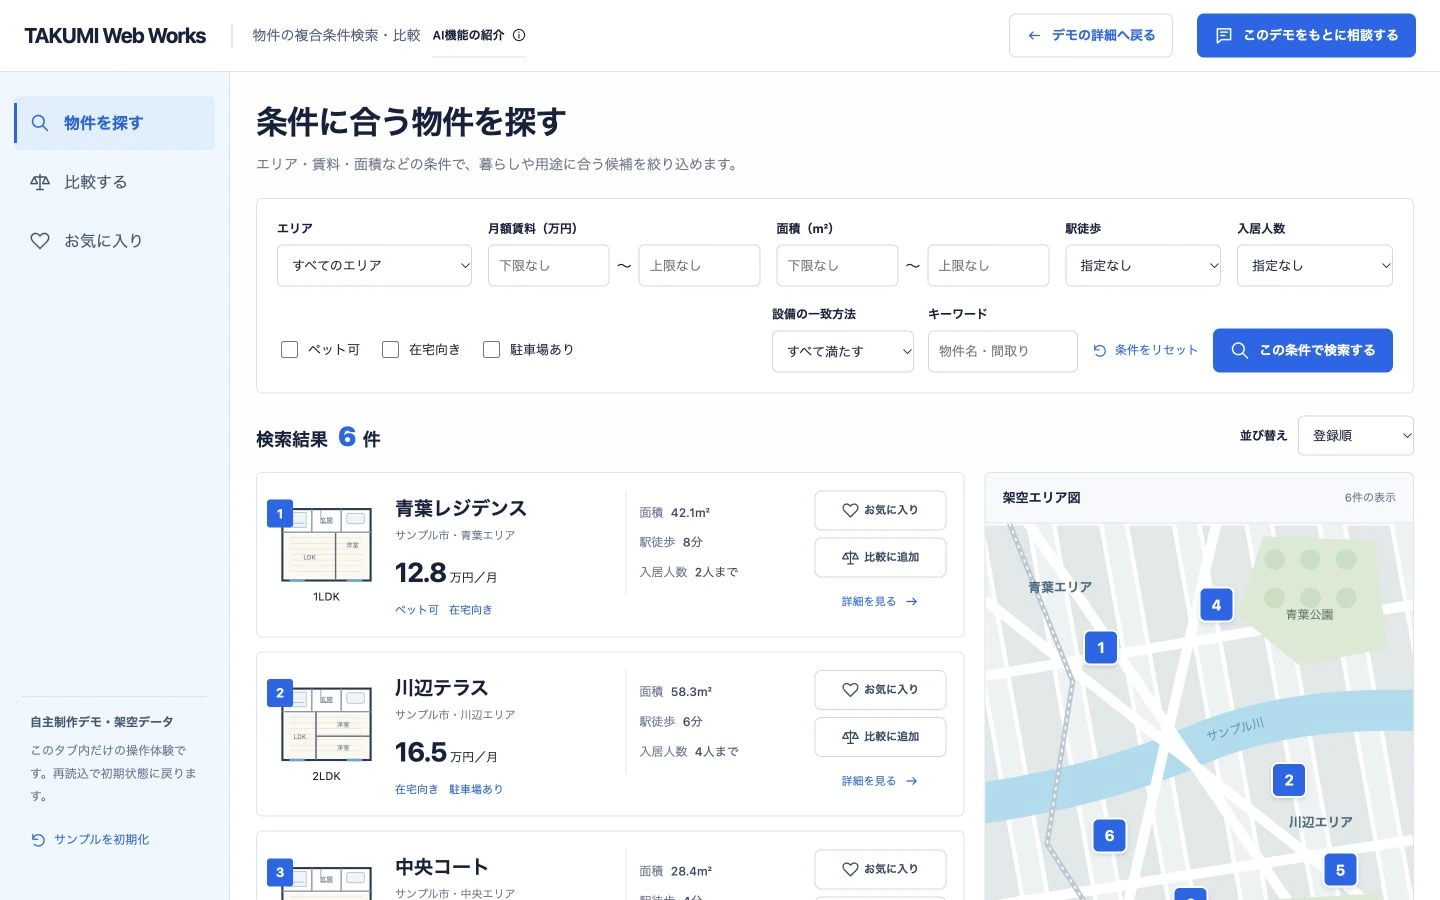The height and width of the screenshot is (900, 1440).
Task: Tick the 駐車場あり checkbox
Action: [x=492, y=350]
